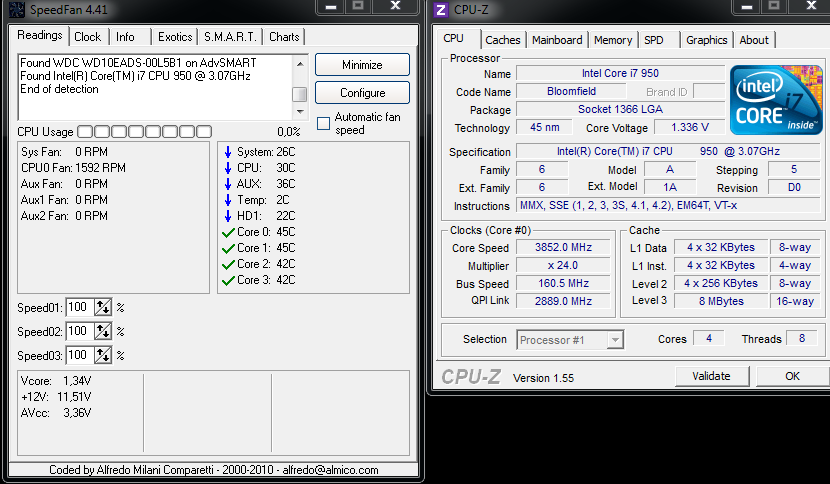Image resolution: width=830 pixels, height=484 pixels.
Task: Open the S.M.A.R.T. tab
Action: coord(230,37)
